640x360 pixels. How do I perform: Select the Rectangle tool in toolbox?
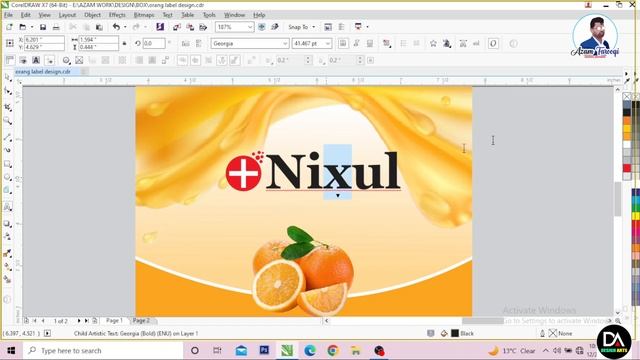coord(7,164)
